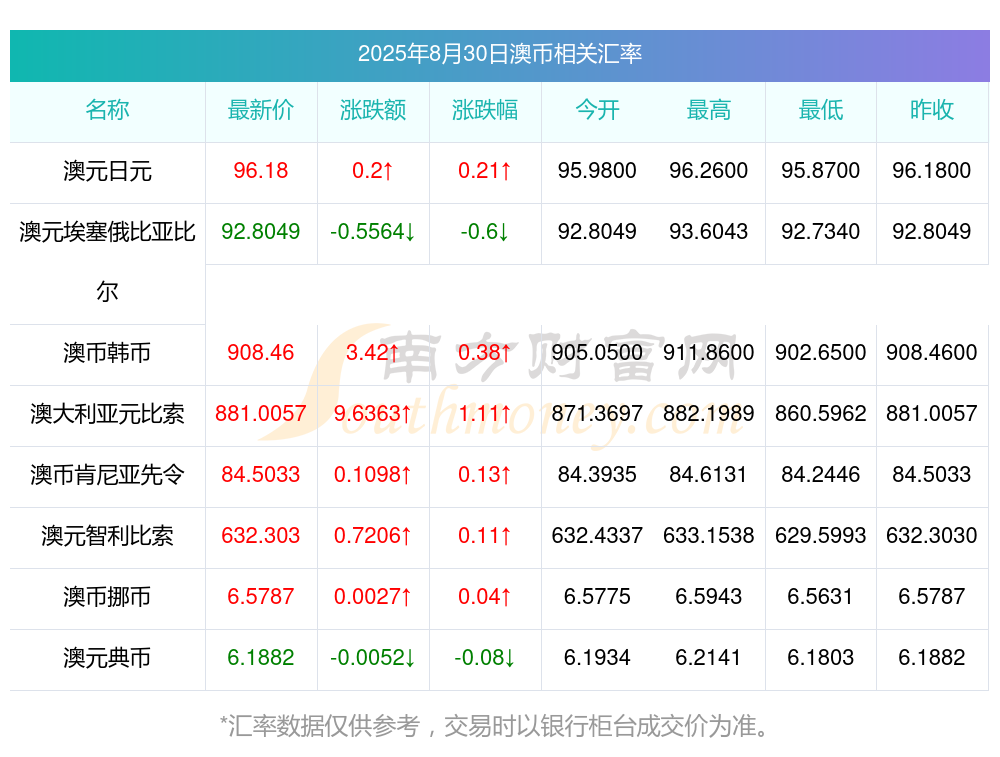Click change percent 0.11↑
Image resolution: width=1000 pixels, height=757 pixels.
click(485, 535)
